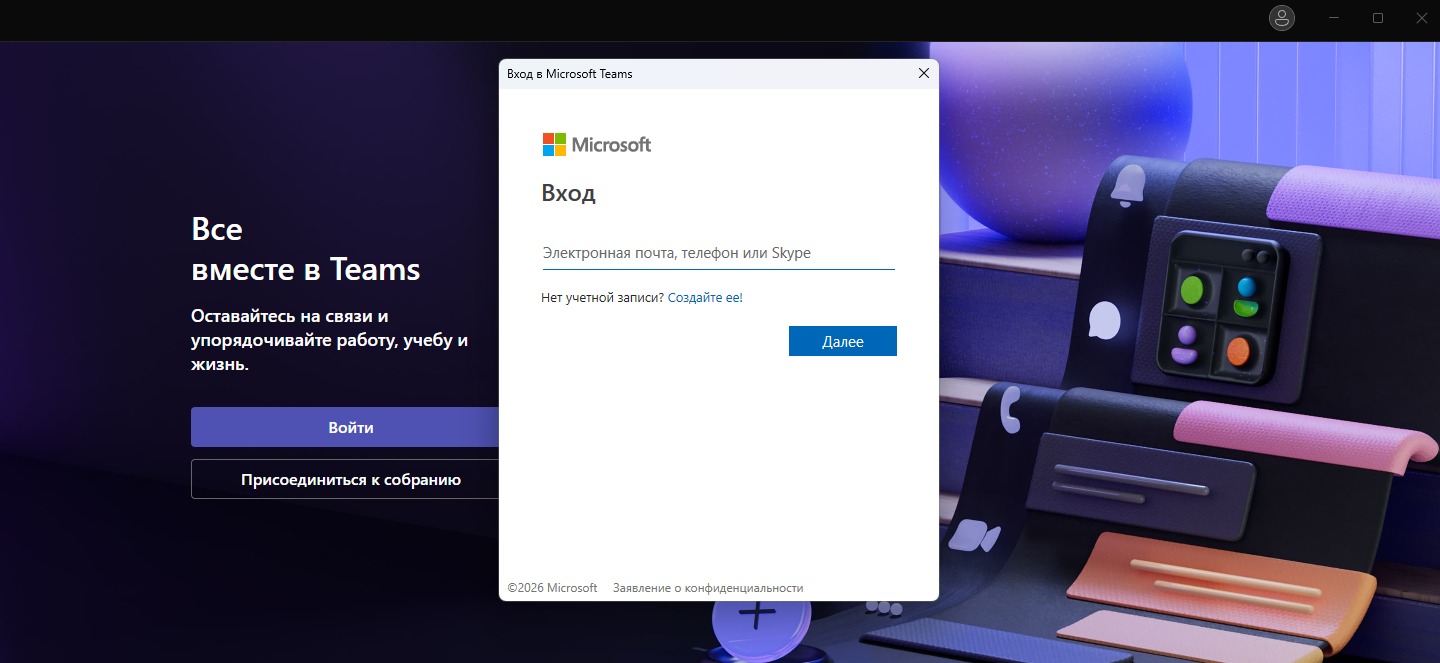Click '©2026 Microsoft' footer text
This screenshot has width=1440, height=663.
(x=552, y=588)
